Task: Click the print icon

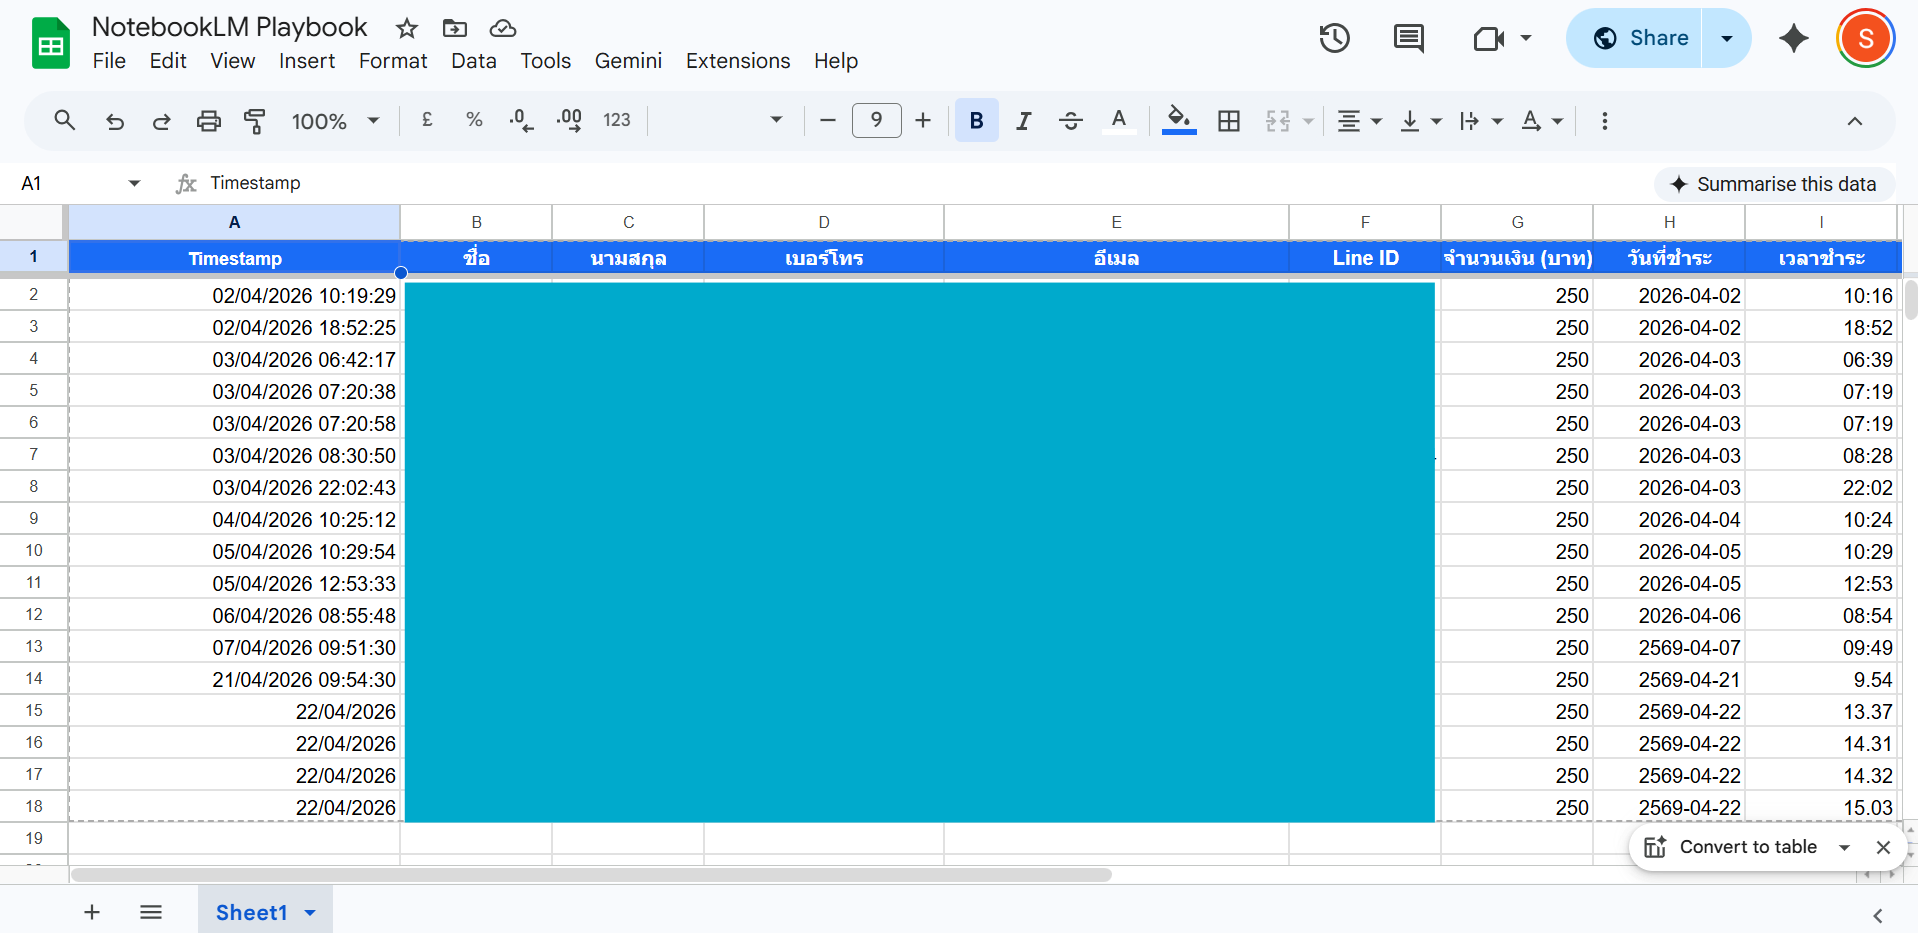Action: 208,121
